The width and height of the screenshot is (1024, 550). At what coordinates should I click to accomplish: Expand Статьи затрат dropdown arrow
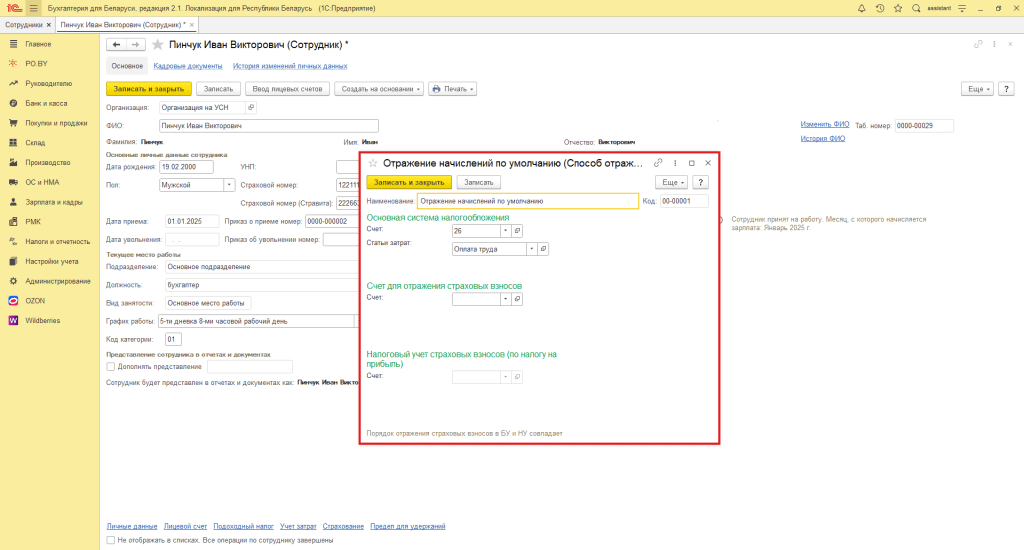tap(532, 249)
